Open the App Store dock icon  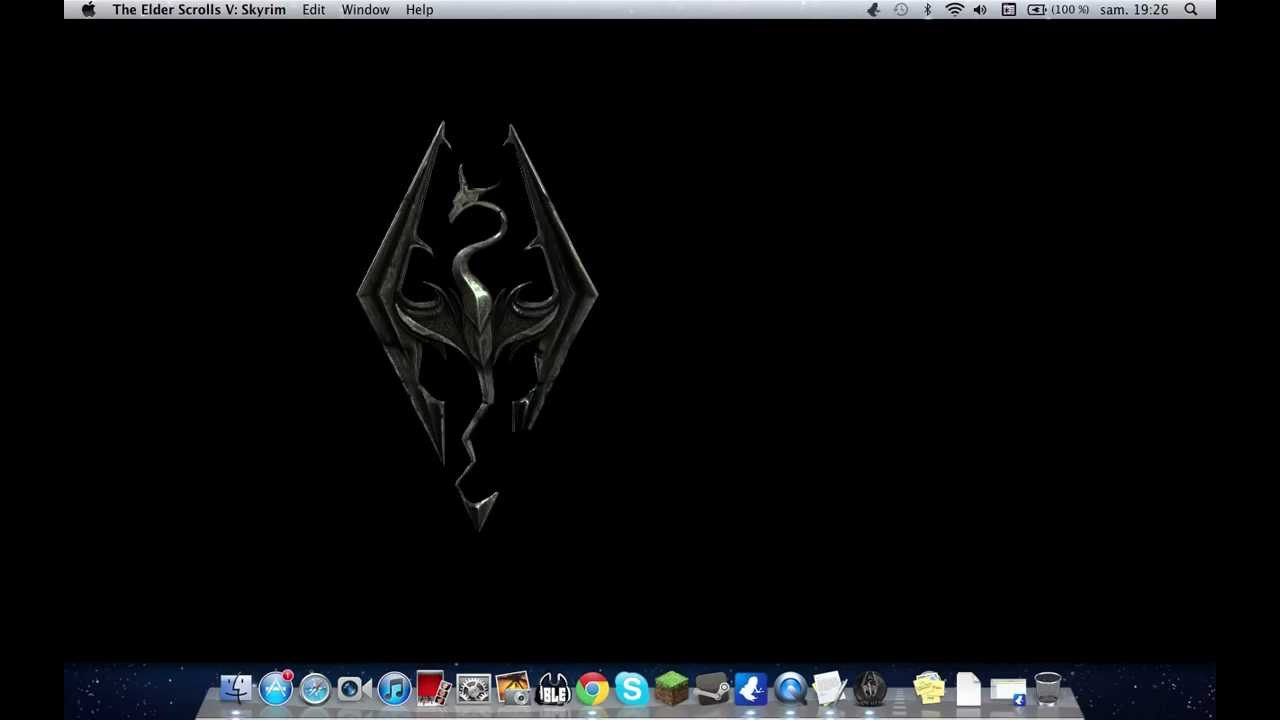pos(276,689)
